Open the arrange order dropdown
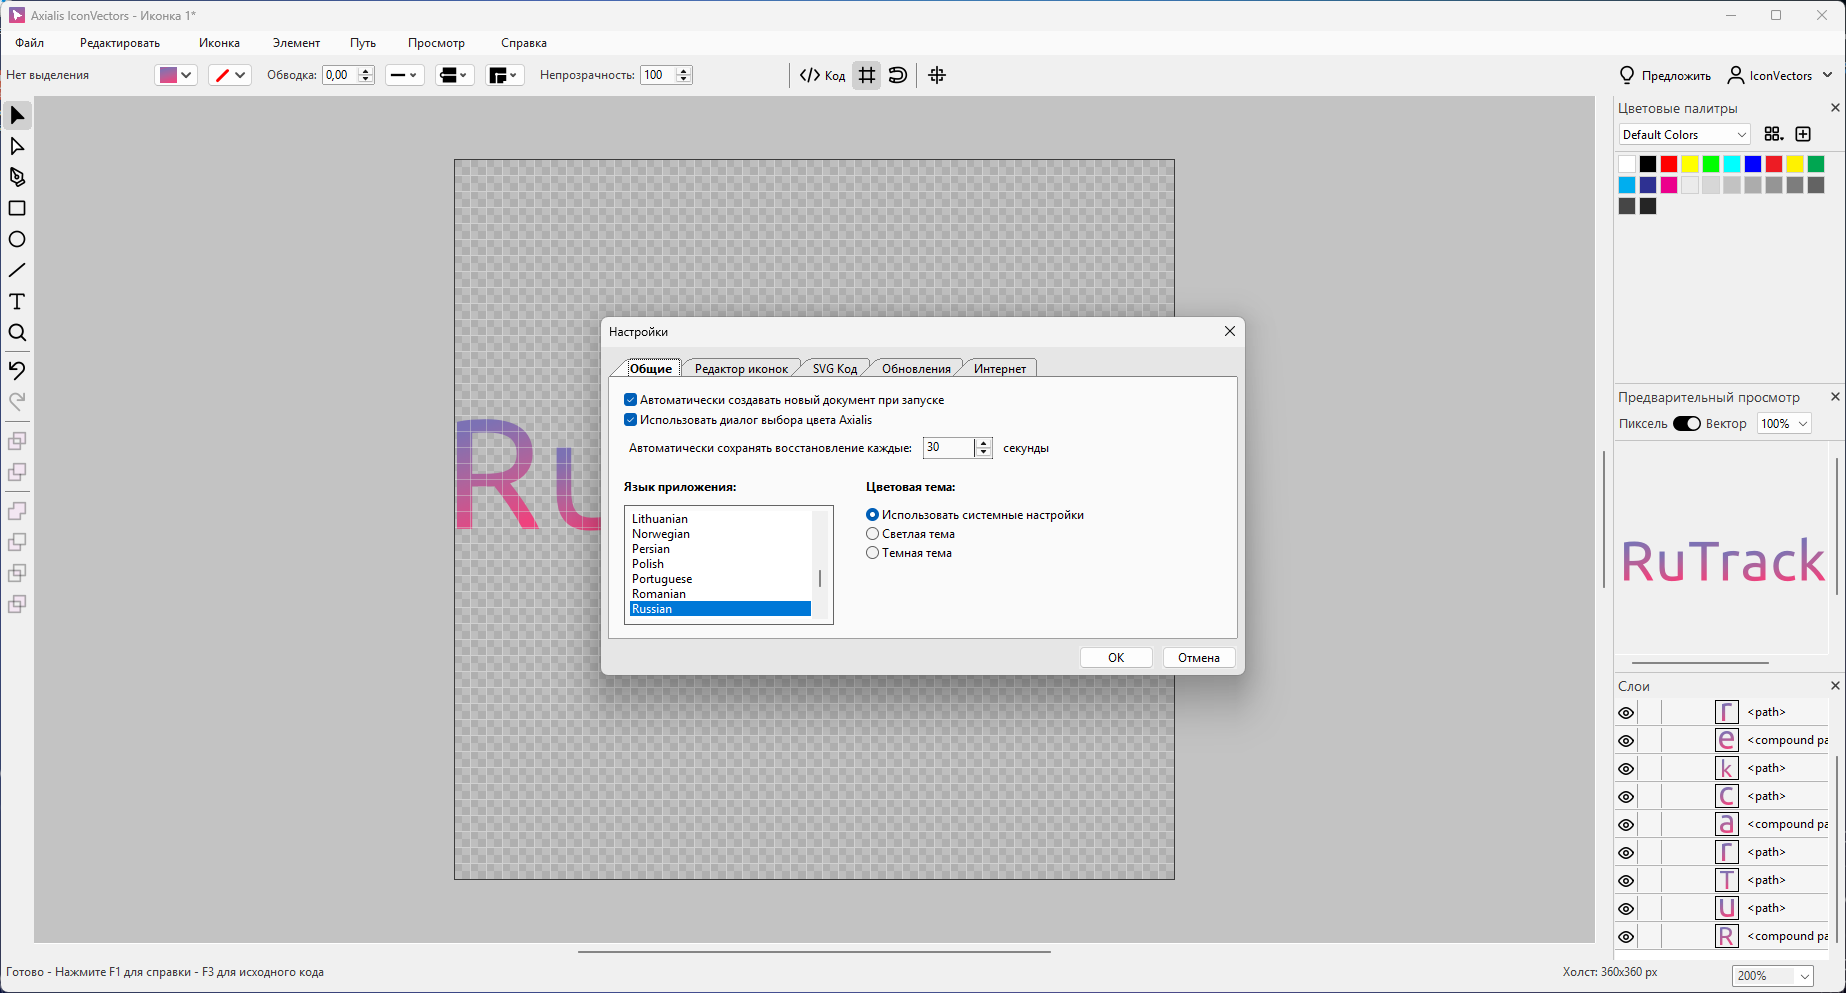The height and width of the screenshot is (993, 1846). click(505, 75)
